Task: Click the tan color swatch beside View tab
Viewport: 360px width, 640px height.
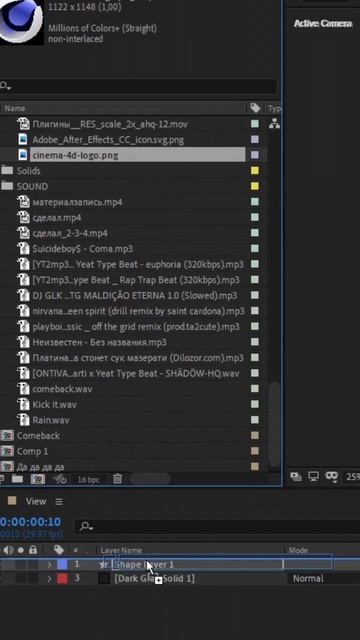Action: point(12,501)
